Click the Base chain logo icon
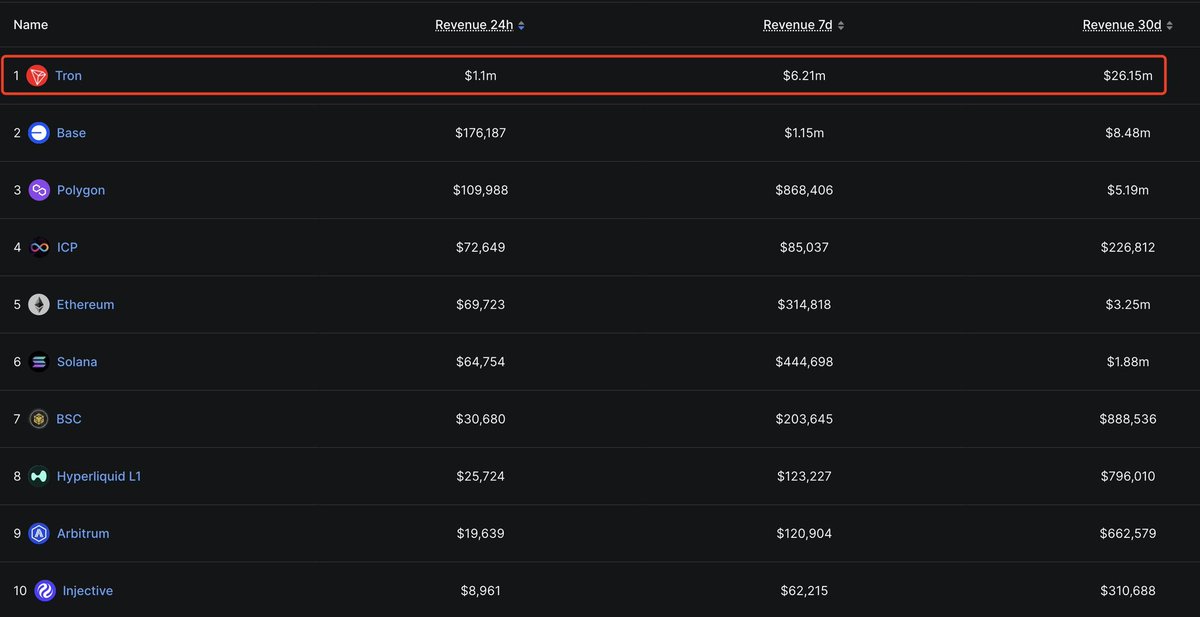The height and width of the screenshot is (617, 1200). point(39,133)
